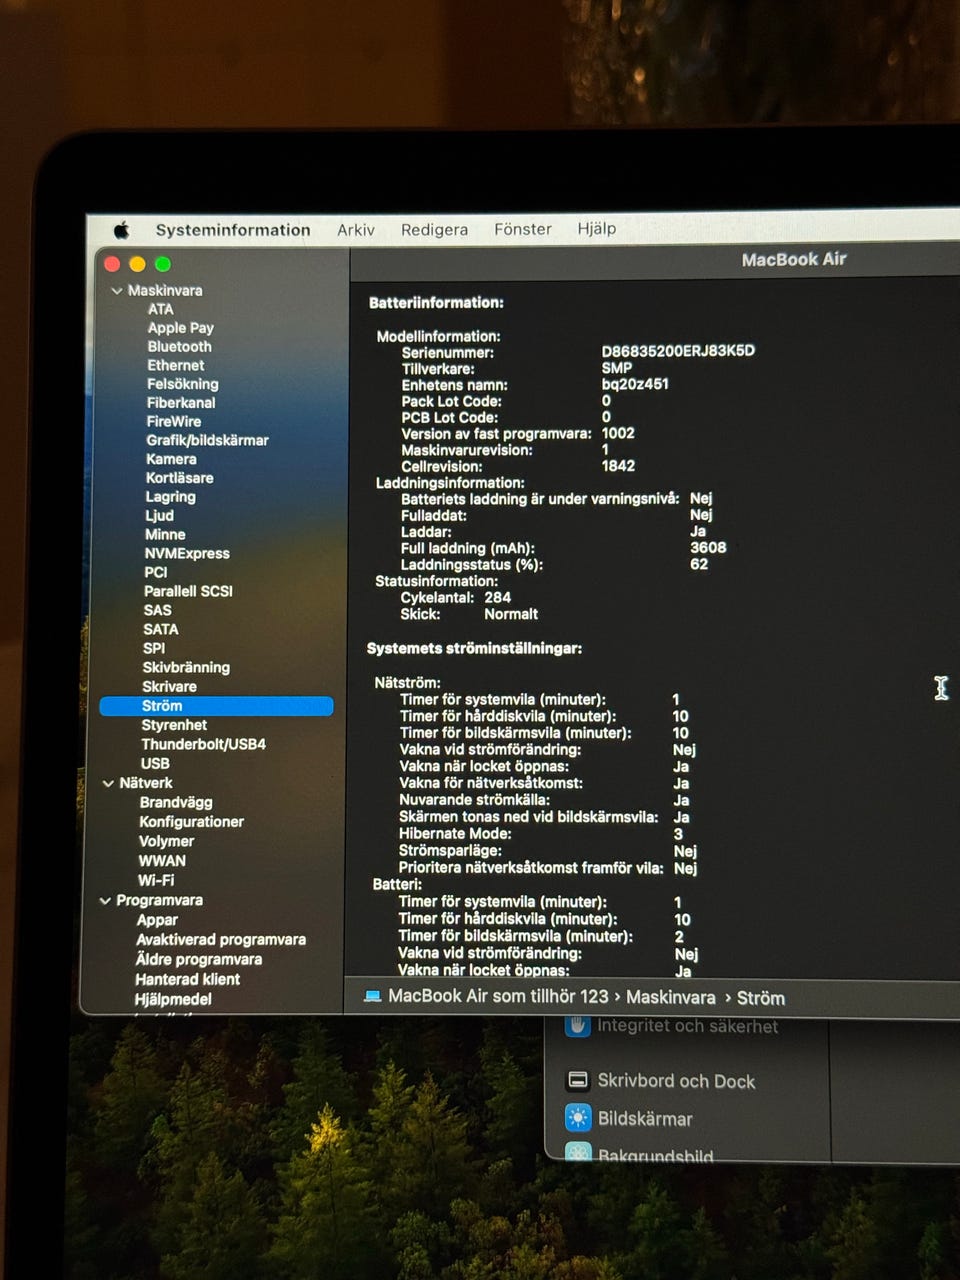The height and width of the screenshot is (1280, 960).
Task: Select Skivbränning in the sidebar
Action: 186,667
